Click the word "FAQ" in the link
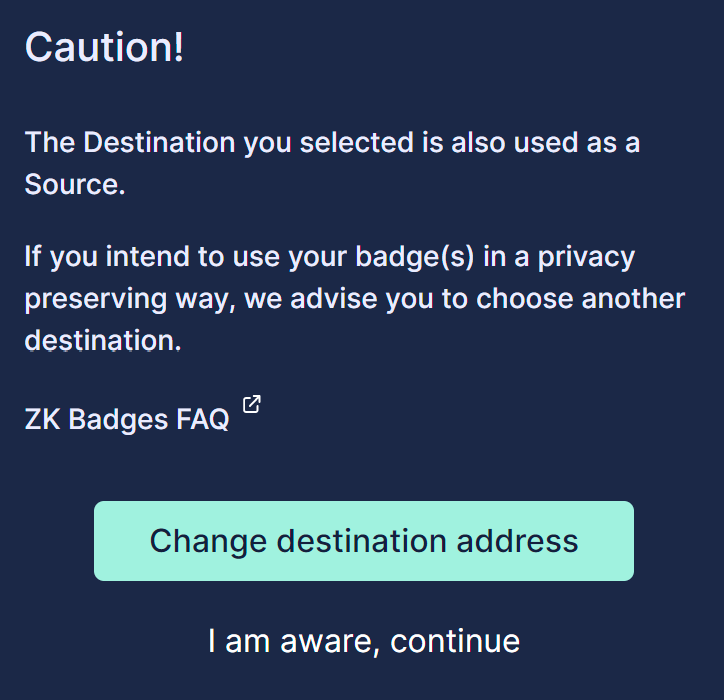724x700 pixels. click(203, 419)
